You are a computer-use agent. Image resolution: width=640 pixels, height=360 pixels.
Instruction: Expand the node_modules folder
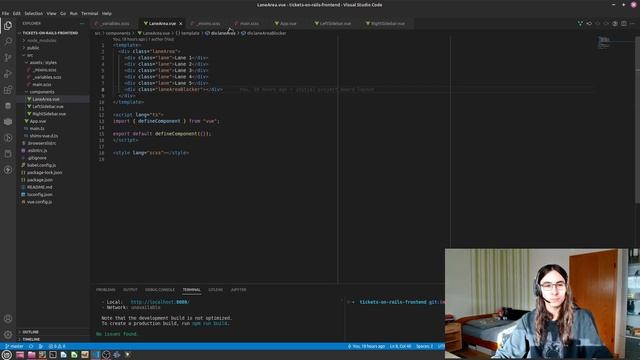click(x=41, y=40)
